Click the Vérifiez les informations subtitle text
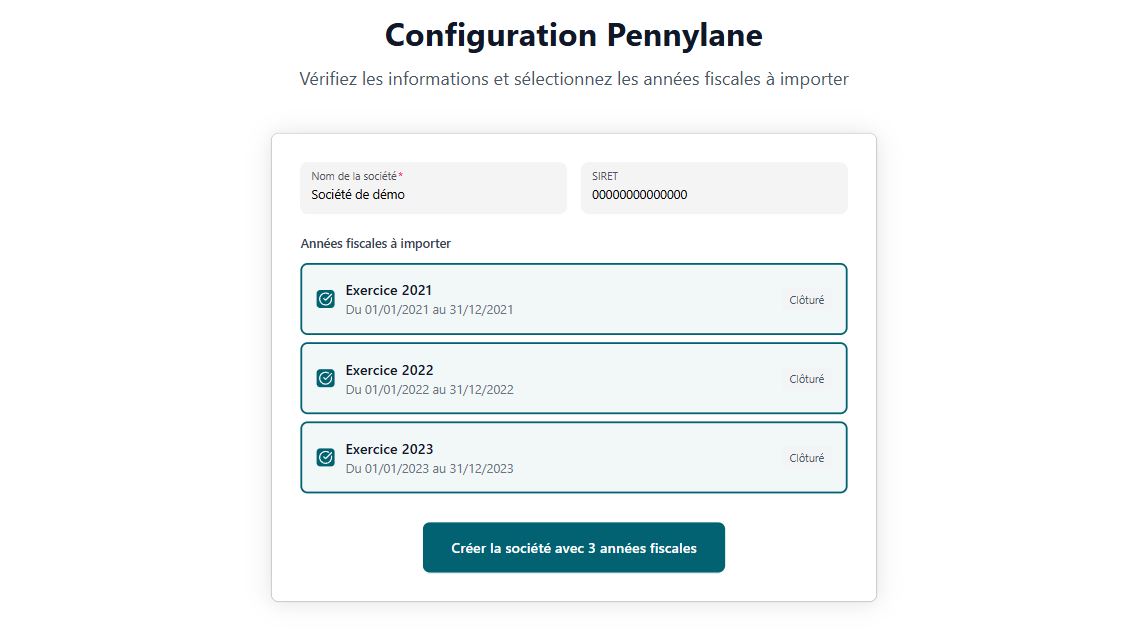Image resolution: width=1148 pixels, height=642 pixels. [574, 79]
